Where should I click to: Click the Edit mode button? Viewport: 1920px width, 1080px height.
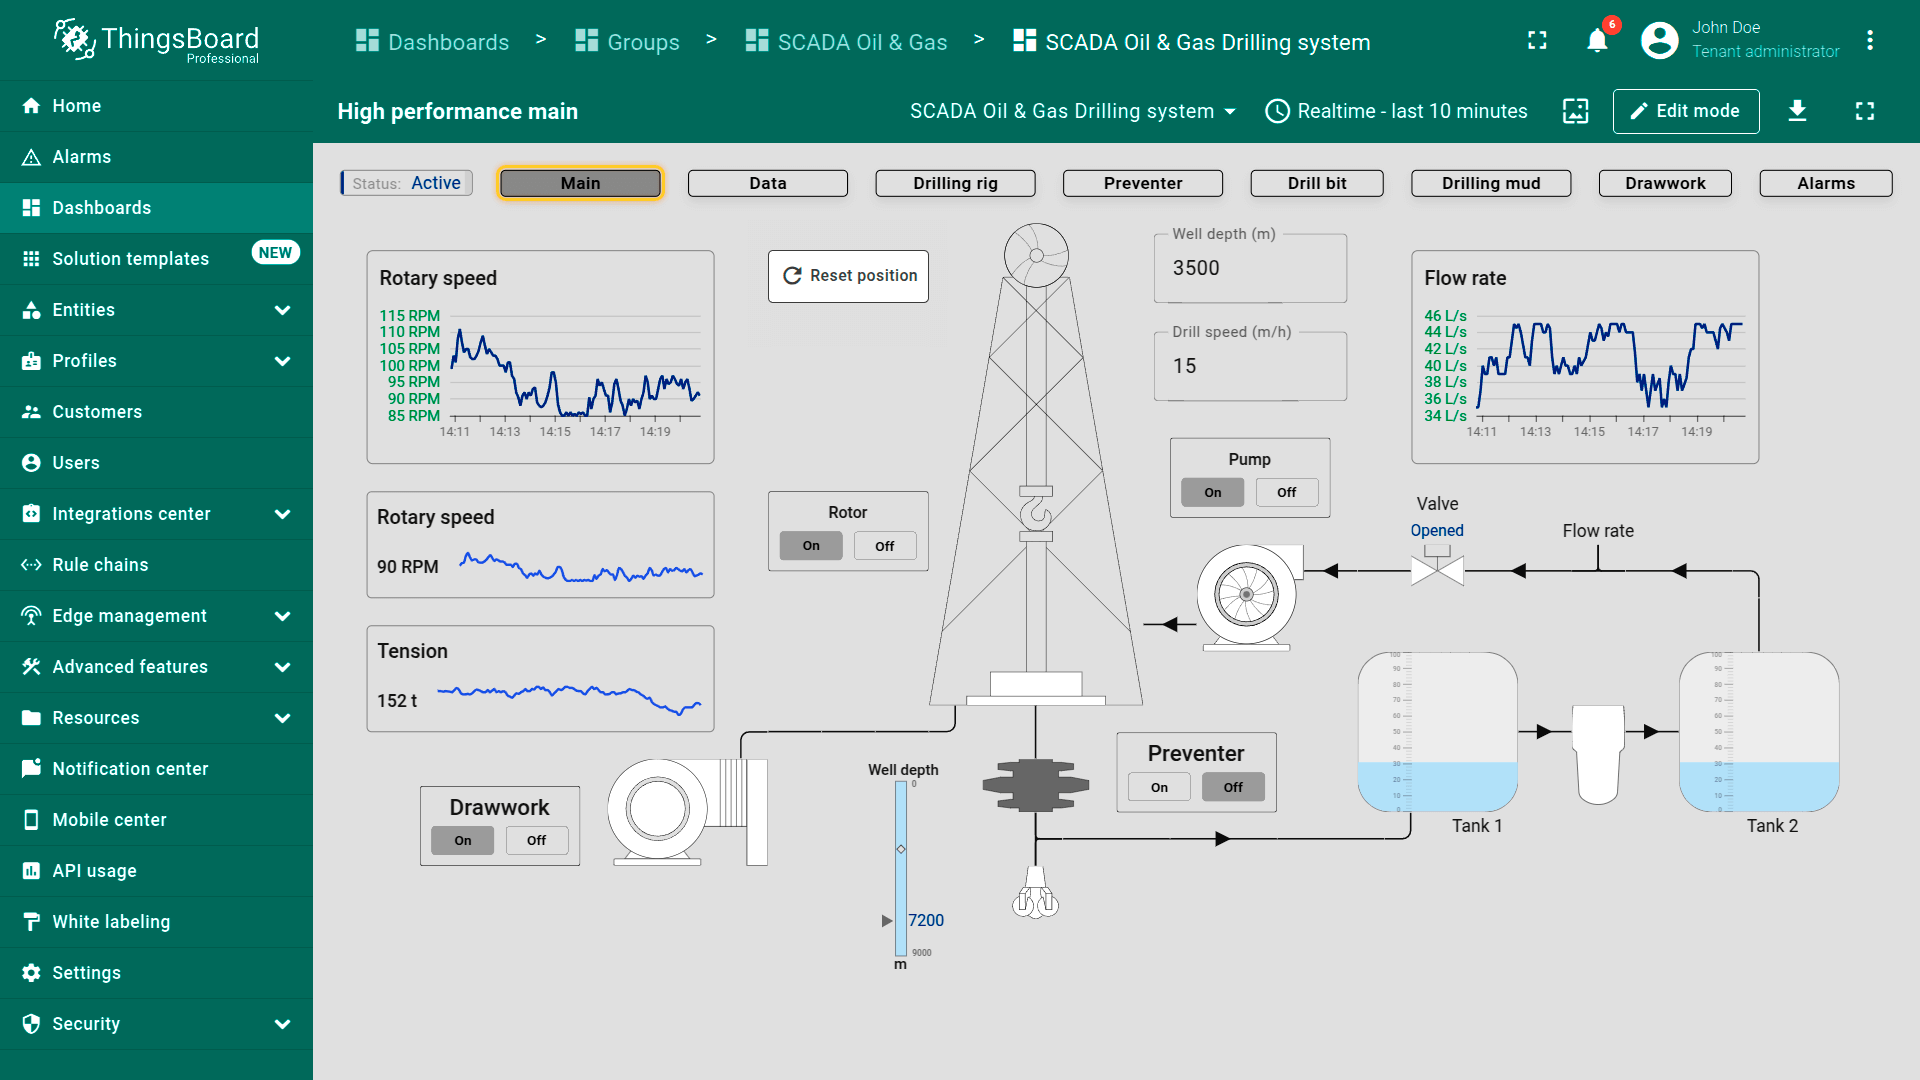pos(1685,111)
